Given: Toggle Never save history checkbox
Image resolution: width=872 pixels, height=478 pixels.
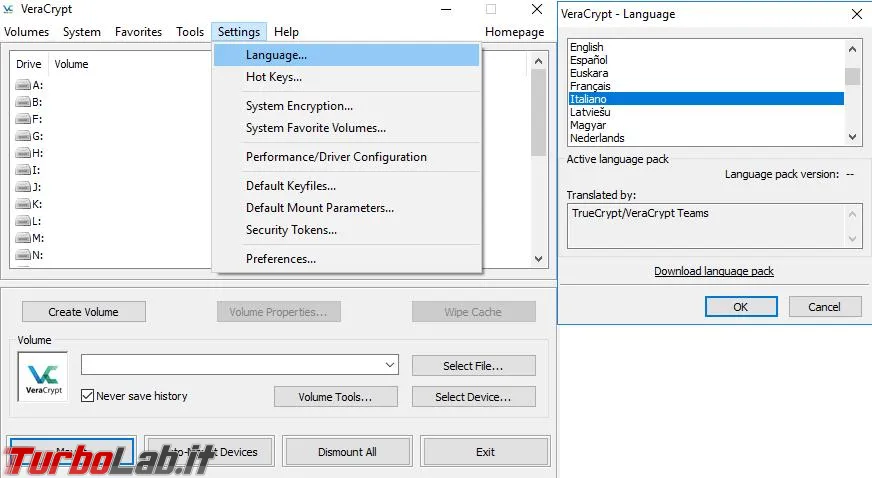Looking at the screenshot, I should pos(87,396).
